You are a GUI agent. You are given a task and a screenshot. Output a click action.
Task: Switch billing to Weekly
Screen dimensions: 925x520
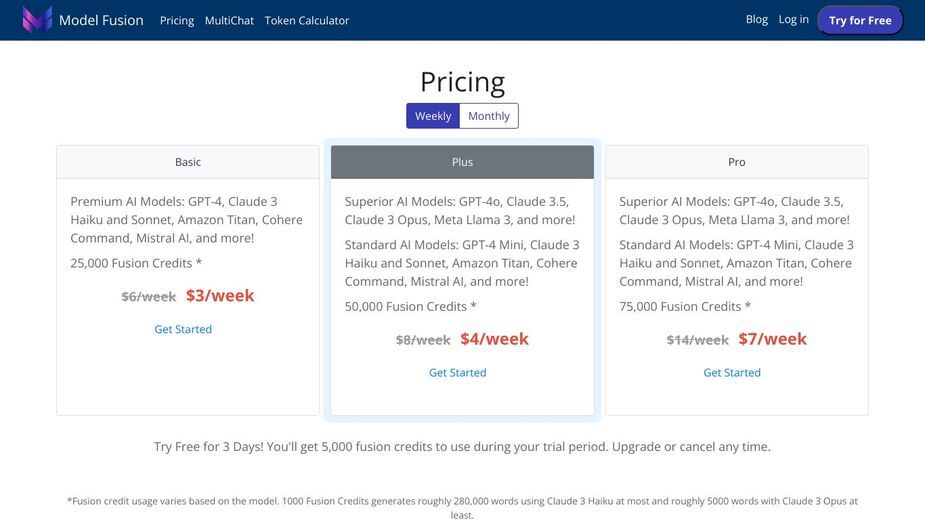pos(433,116)
